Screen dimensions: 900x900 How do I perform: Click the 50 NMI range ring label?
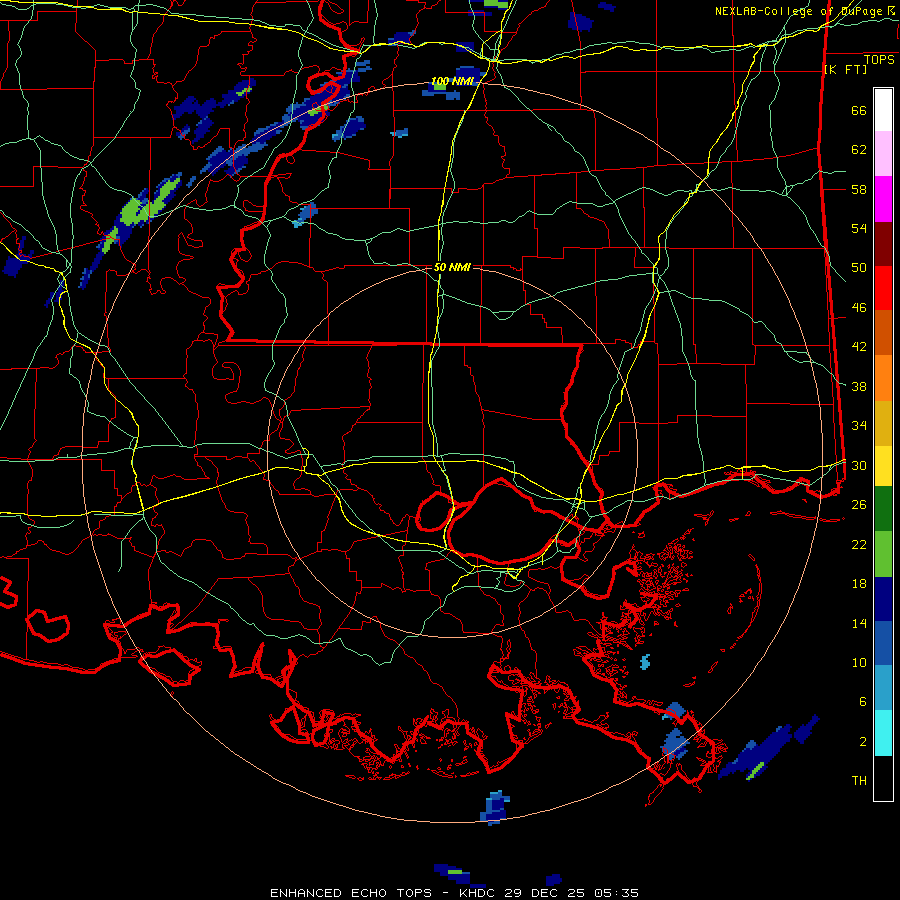click(x=452, y=267)
